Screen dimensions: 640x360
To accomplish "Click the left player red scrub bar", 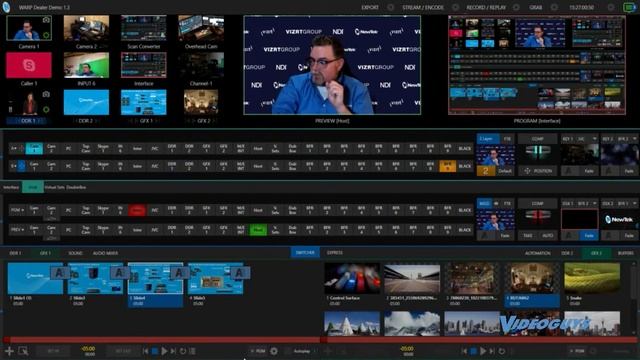I will coord(162,340).
